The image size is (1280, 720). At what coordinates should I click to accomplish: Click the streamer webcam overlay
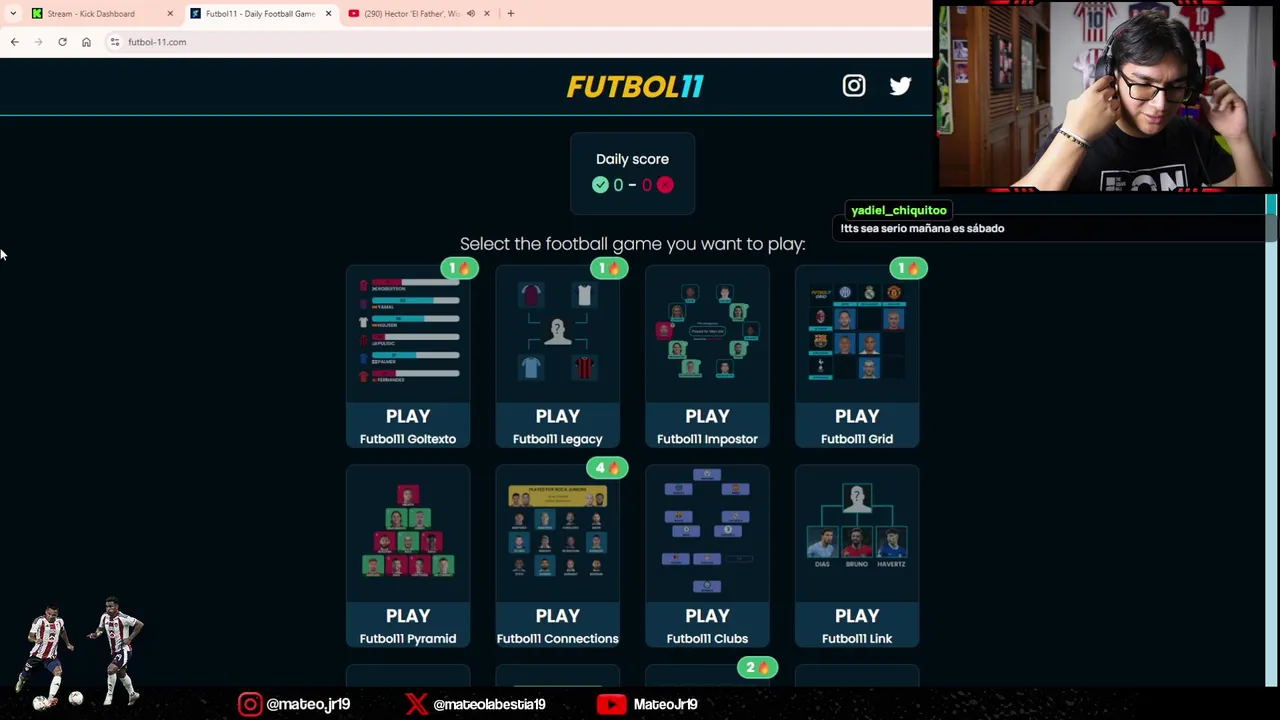1105,97
